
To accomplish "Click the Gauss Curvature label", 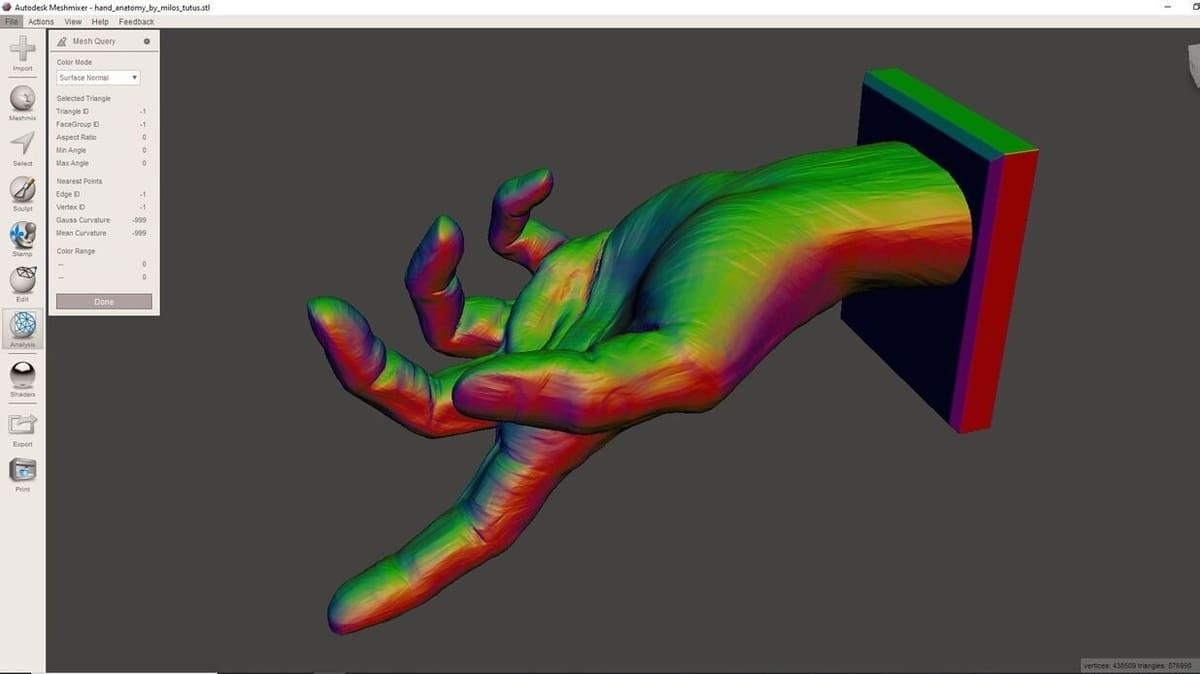I will (83, 220).
